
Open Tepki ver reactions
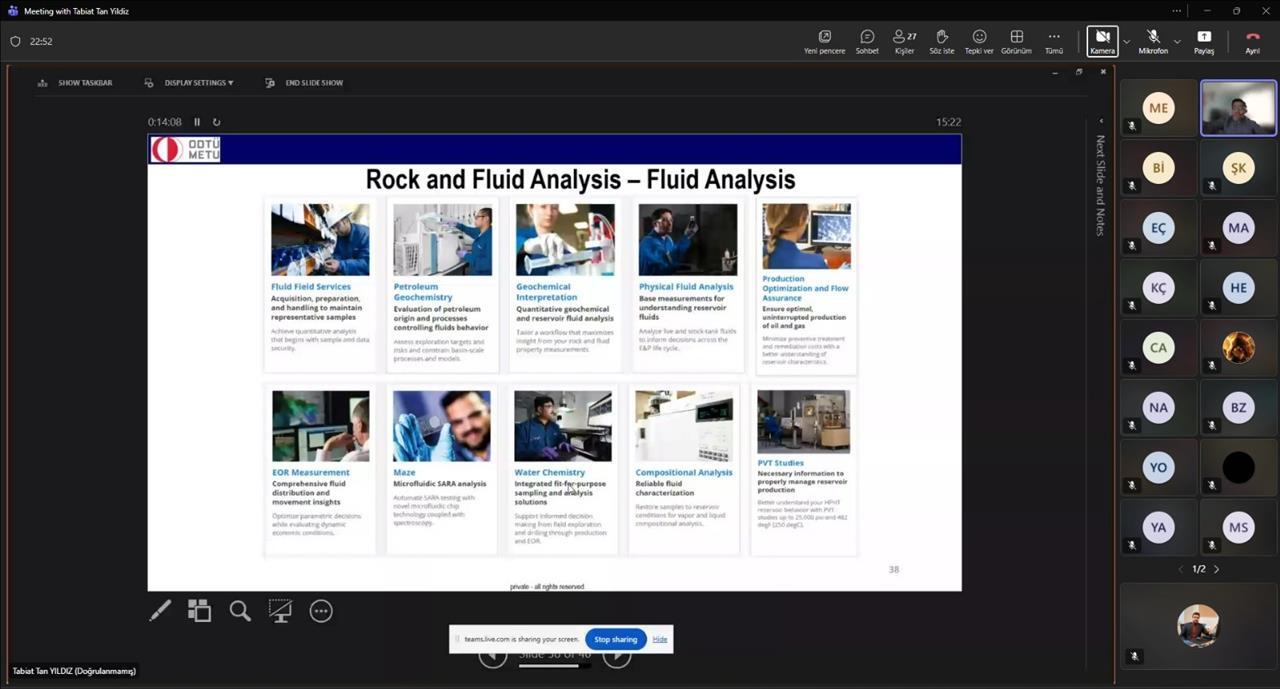point(979,41)
